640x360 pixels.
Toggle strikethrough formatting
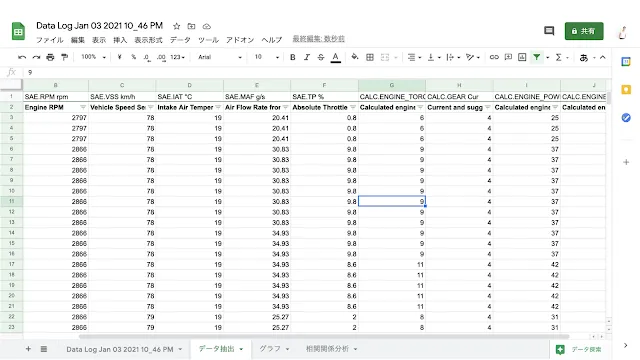pyautogui.click(x=321, y=57)
